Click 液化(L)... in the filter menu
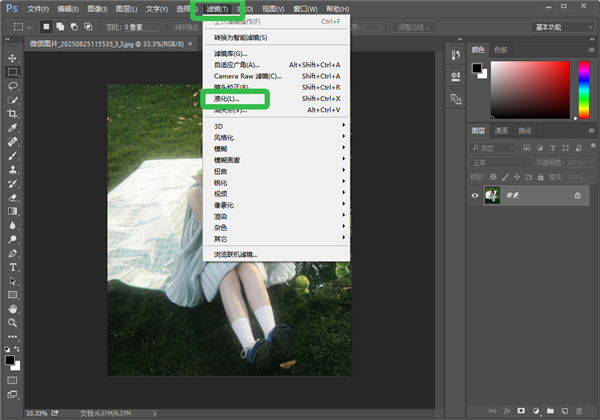 point(228,100)
